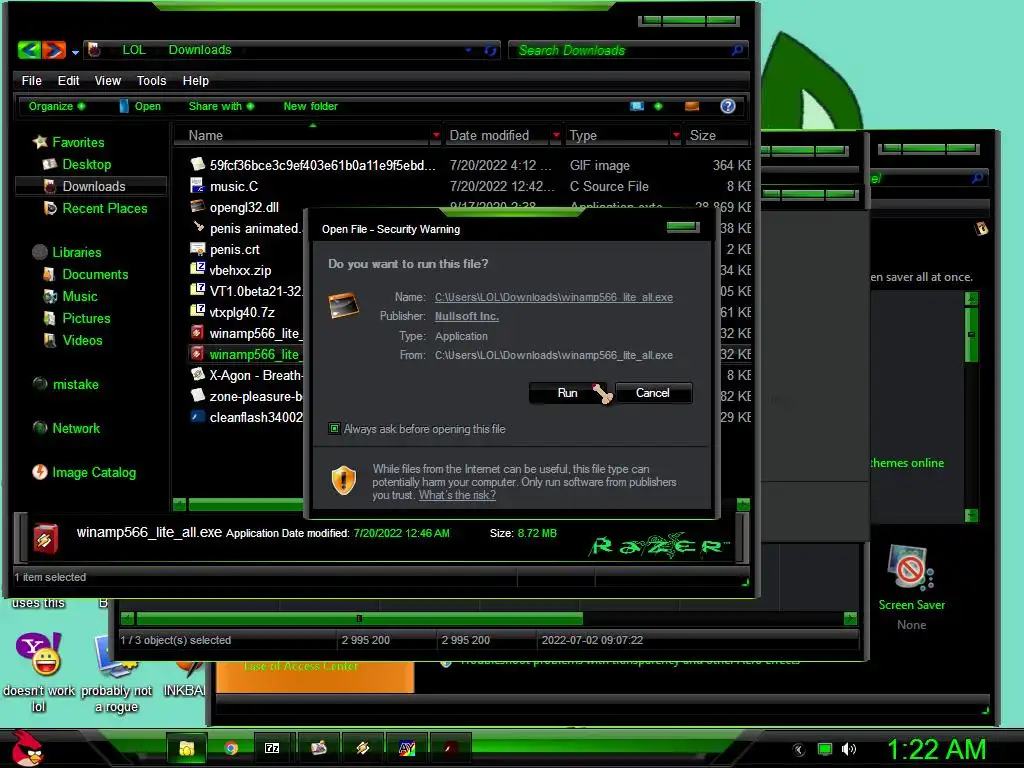The height and width of the screenshot is (768, 1024).
Task: Open the File menu
Action: point(31,80)
